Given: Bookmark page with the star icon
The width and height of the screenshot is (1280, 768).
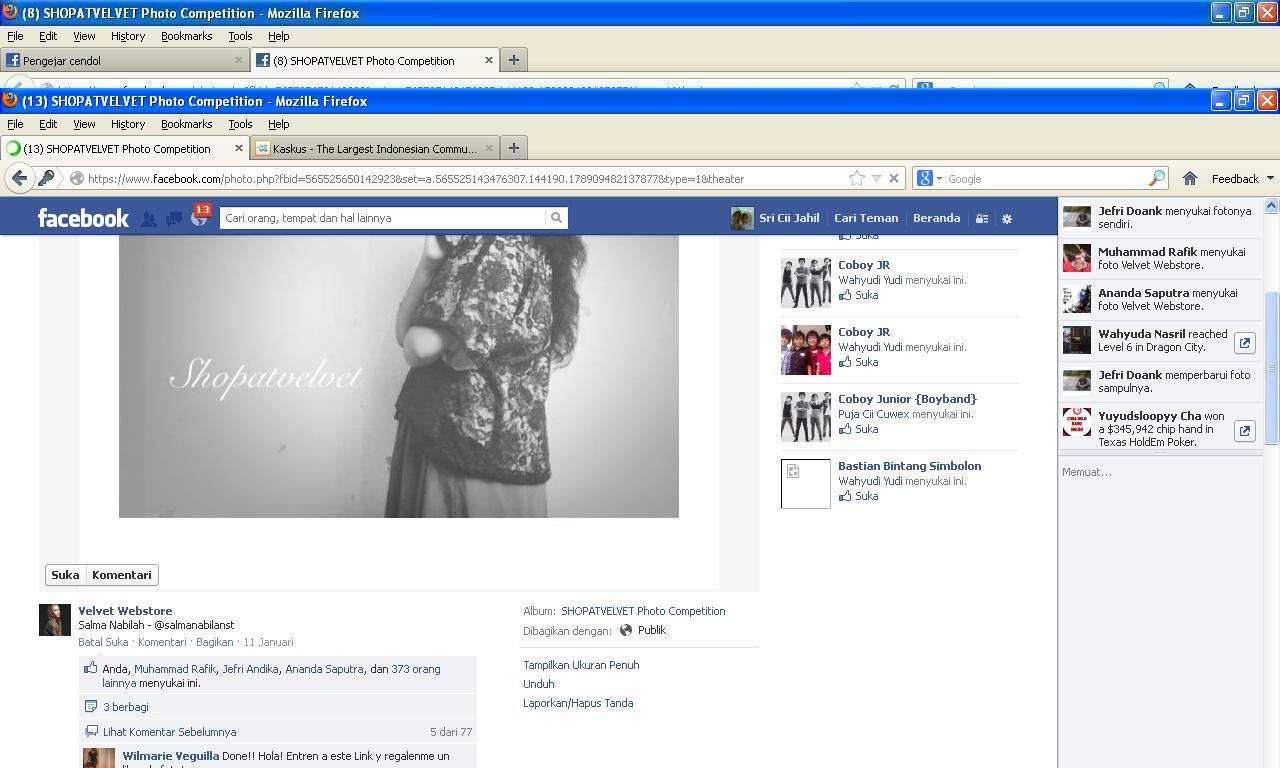Looking at the screenshot, I should 857,178.
